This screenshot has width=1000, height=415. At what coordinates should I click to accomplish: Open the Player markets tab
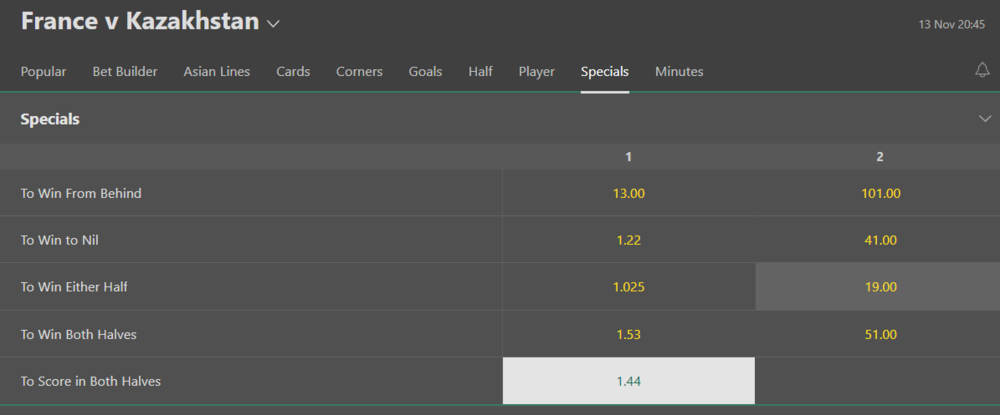click(536, 72)
